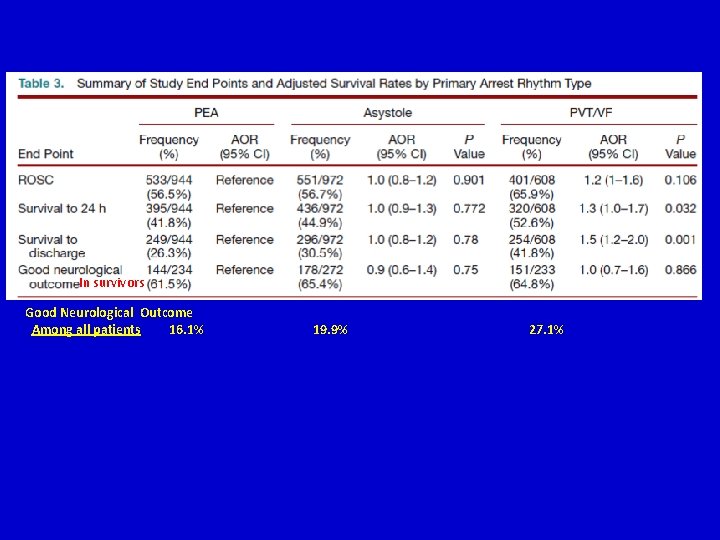Select the Asystole column group header
This screenshot has width=720, height=540.
[388, 112]
